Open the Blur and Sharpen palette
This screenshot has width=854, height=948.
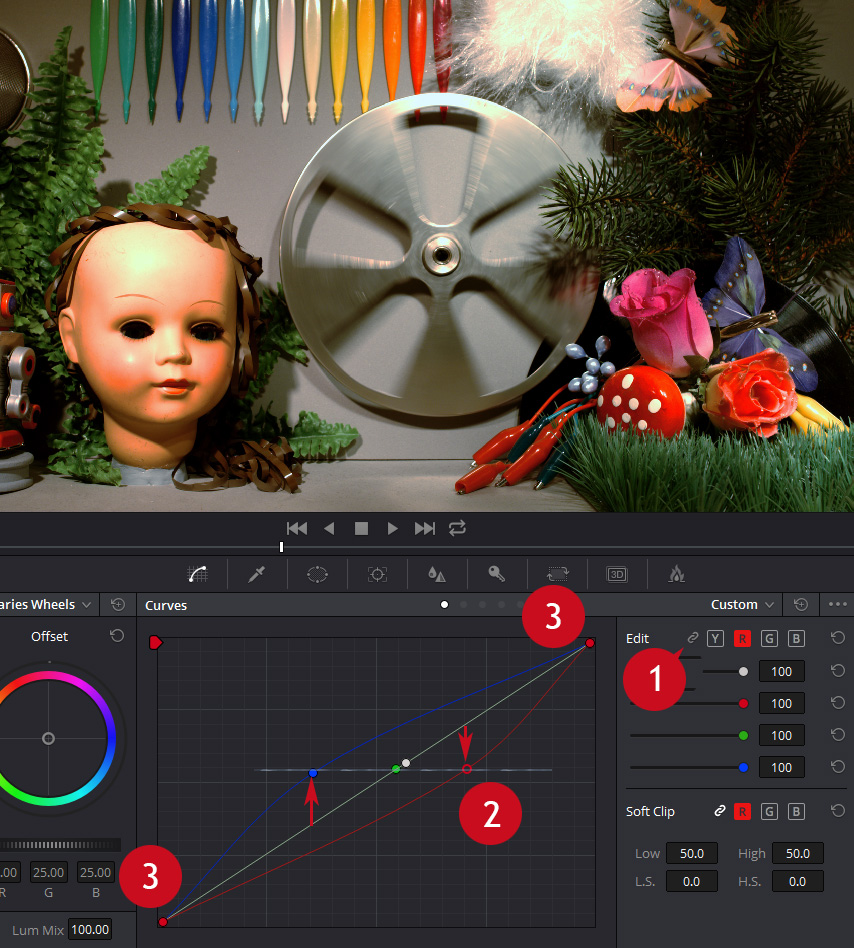point(436,574)
